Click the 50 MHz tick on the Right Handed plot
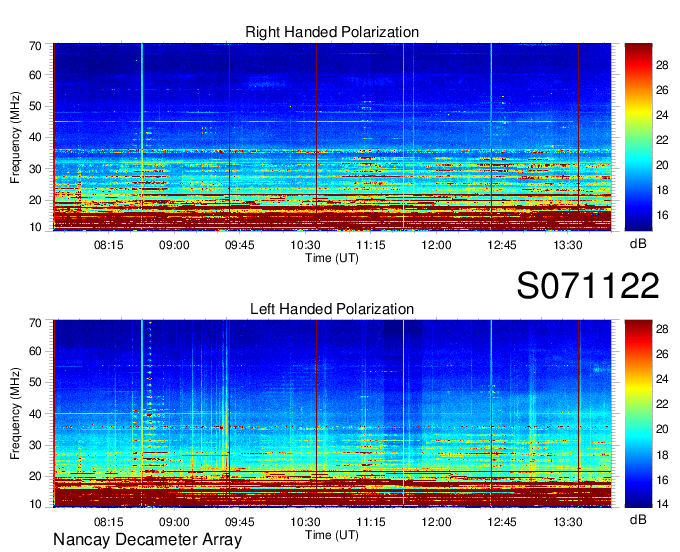This screenshot has width=680, height=552. [x=35, y=106]
